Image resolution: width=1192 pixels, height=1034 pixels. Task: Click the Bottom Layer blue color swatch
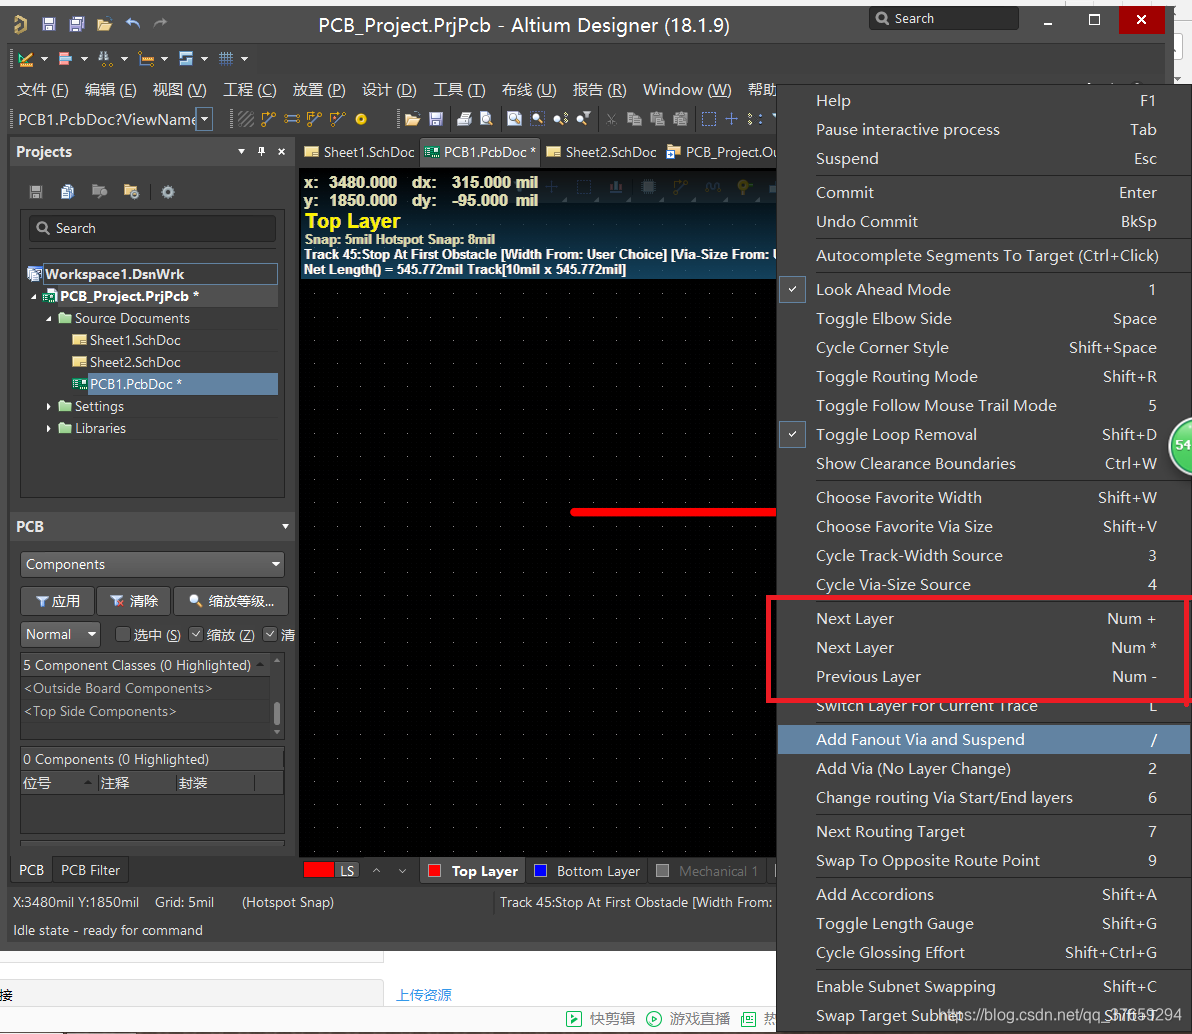coord(541,871)
